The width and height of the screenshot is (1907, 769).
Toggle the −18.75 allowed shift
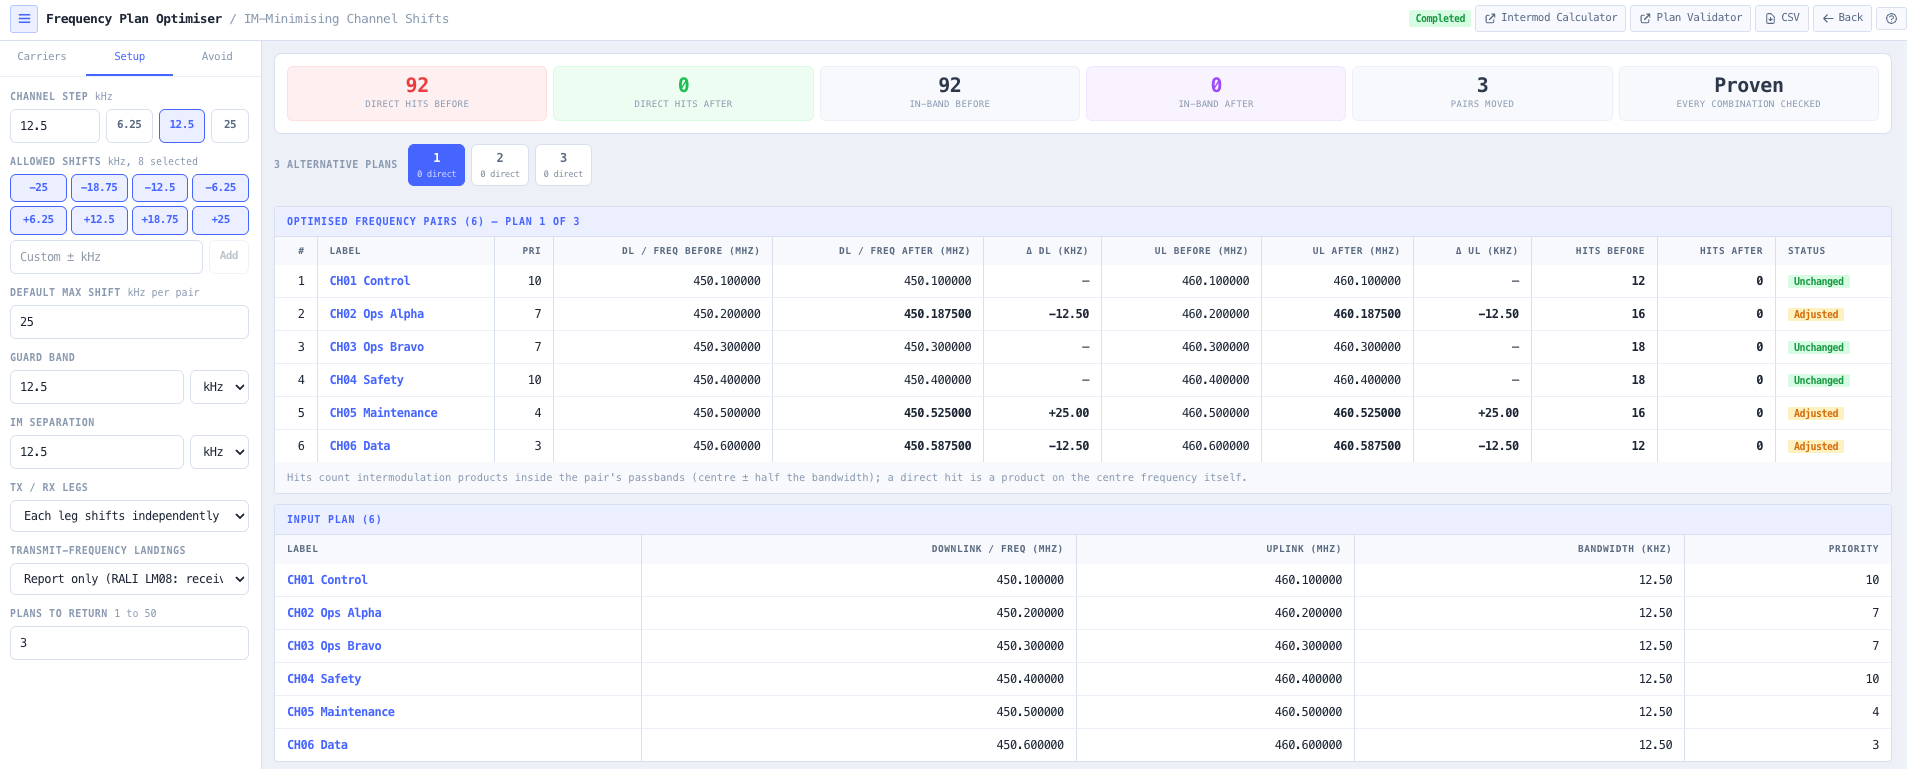pyautogui.click(x=99, y=187)
